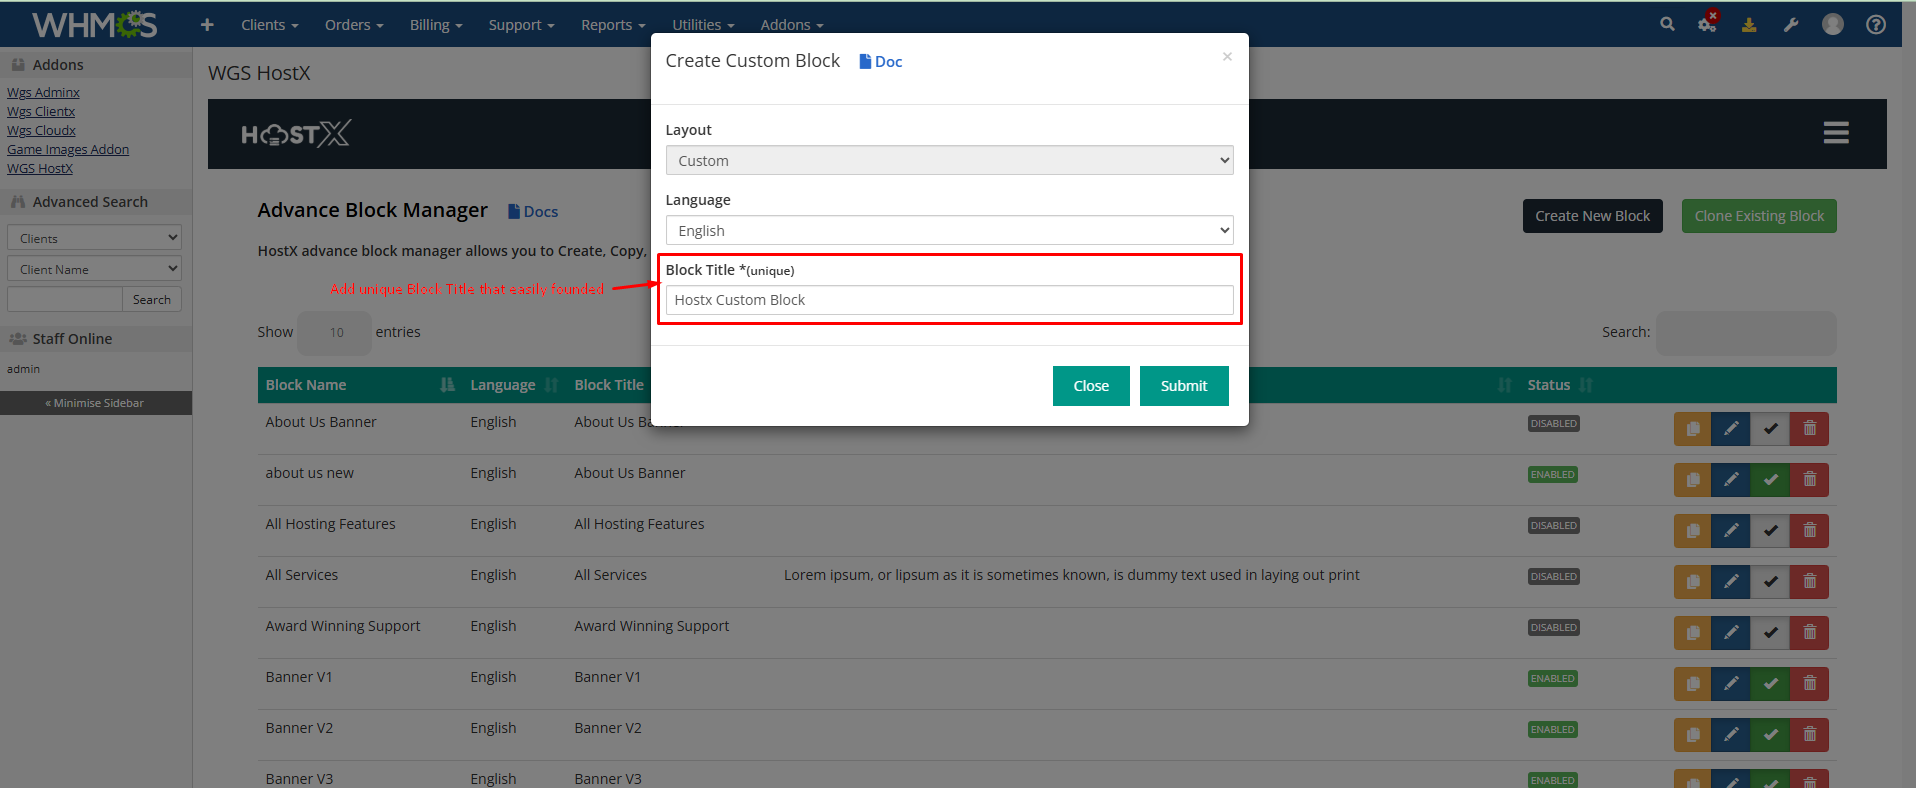
Task: Open the HostX hamburger menu
Action: coord(1835,133)
